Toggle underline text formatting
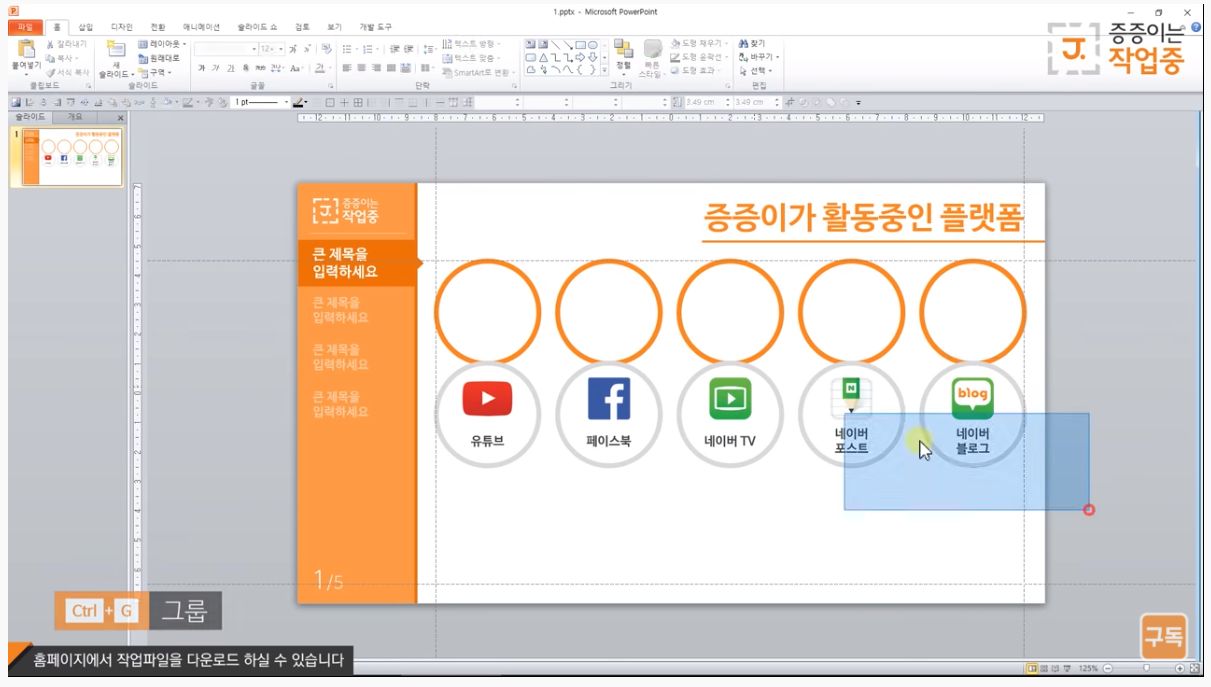 point(231,68)
